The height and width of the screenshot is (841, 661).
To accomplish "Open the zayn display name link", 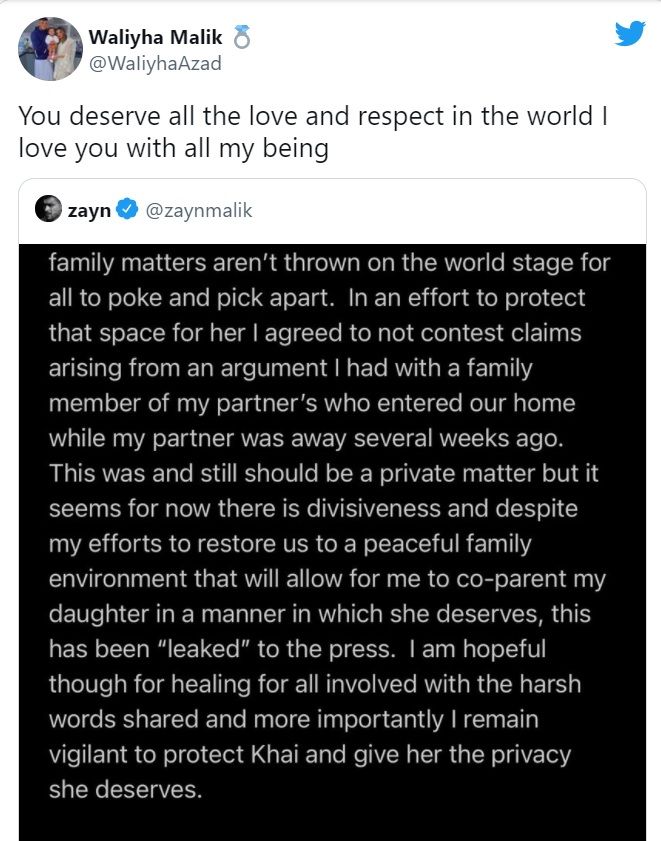I will tap(89, 210).
